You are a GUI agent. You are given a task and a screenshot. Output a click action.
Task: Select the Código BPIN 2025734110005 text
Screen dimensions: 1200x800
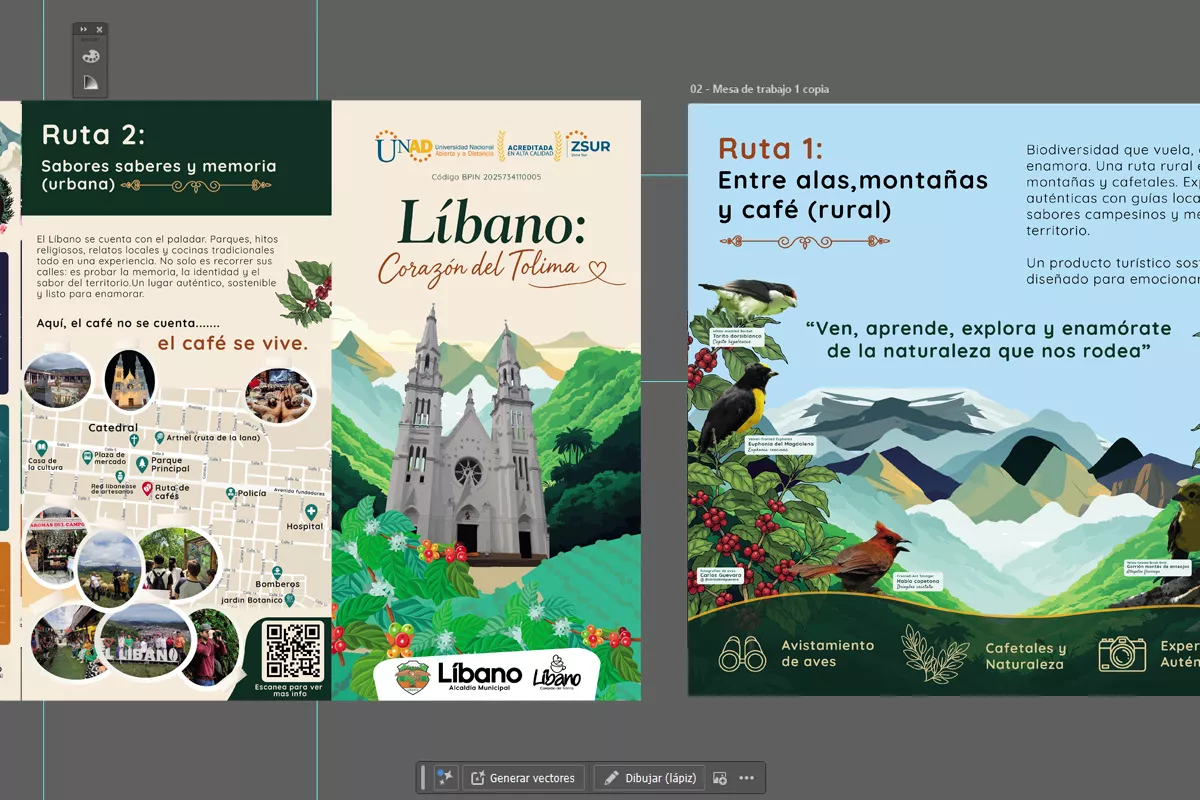pyautogui.click(x=486, y=177)
